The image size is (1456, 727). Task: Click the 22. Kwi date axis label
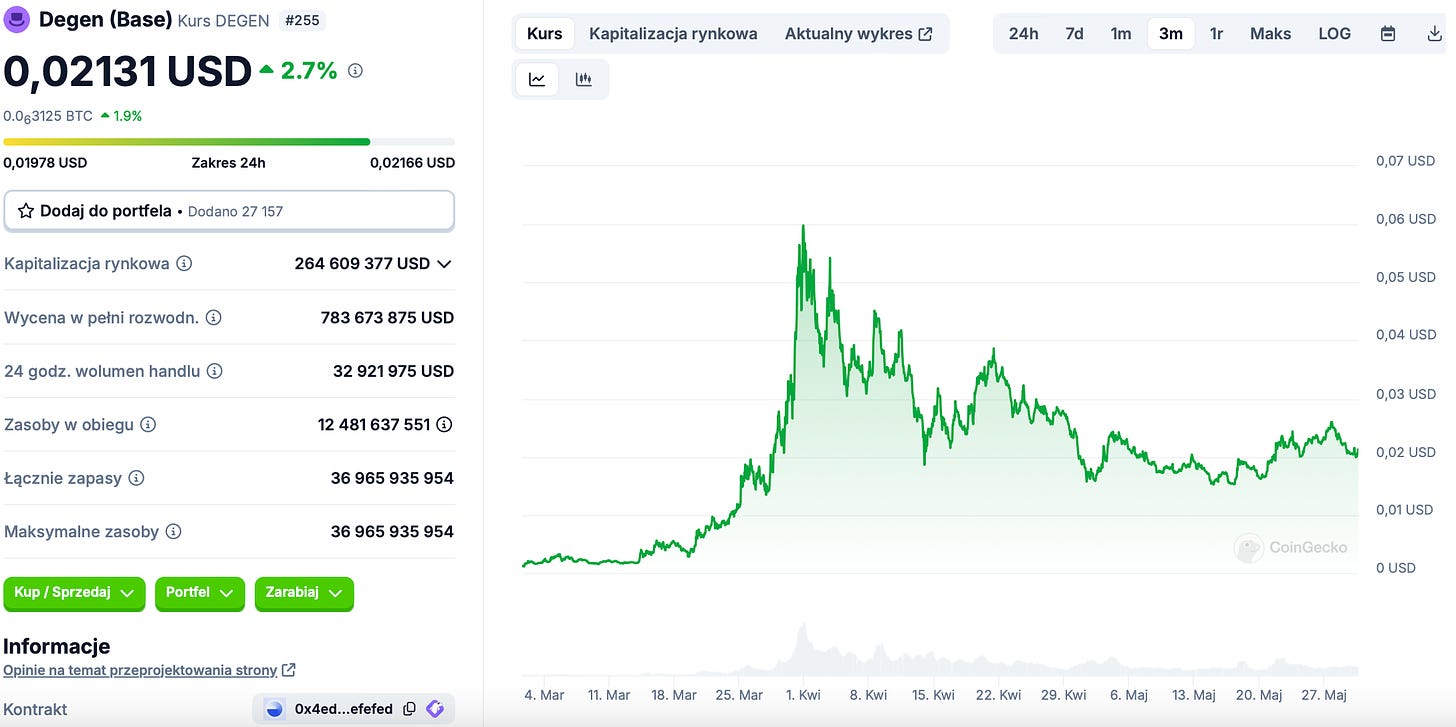(997, 695)
